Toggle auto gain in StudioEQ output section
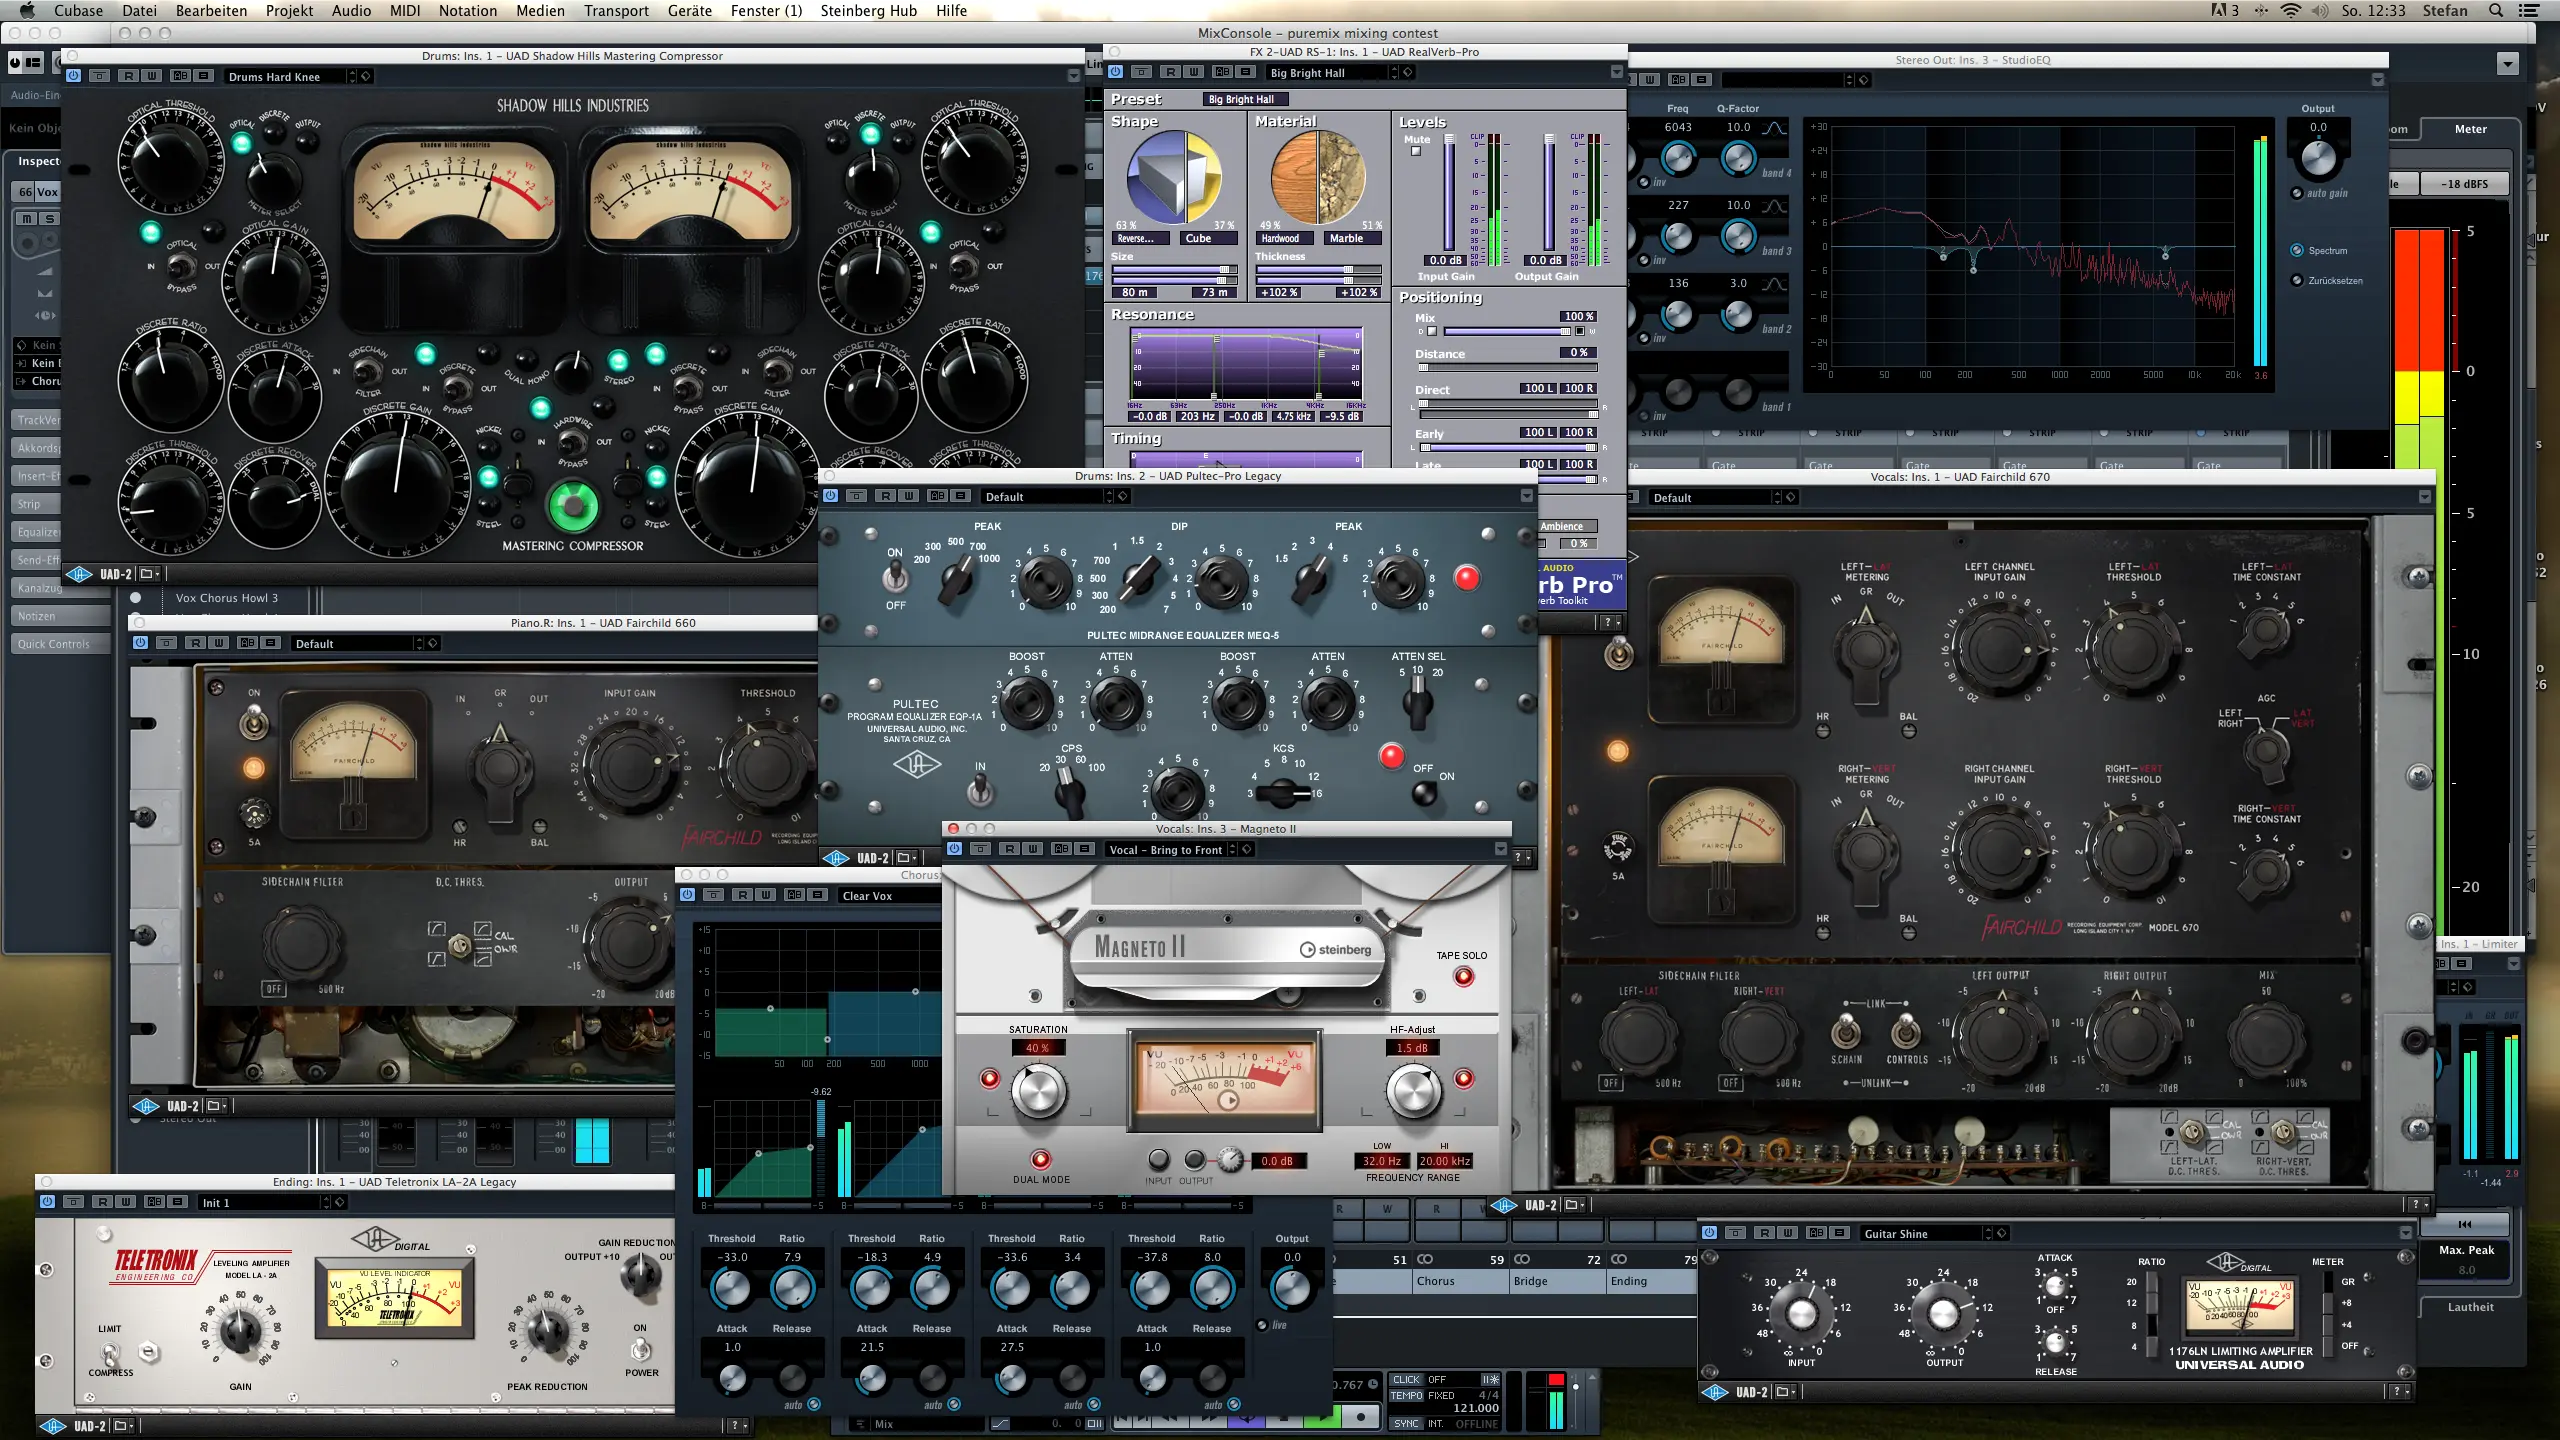The height and width of the screenshot is (1440, 2560). (2297, 193)
